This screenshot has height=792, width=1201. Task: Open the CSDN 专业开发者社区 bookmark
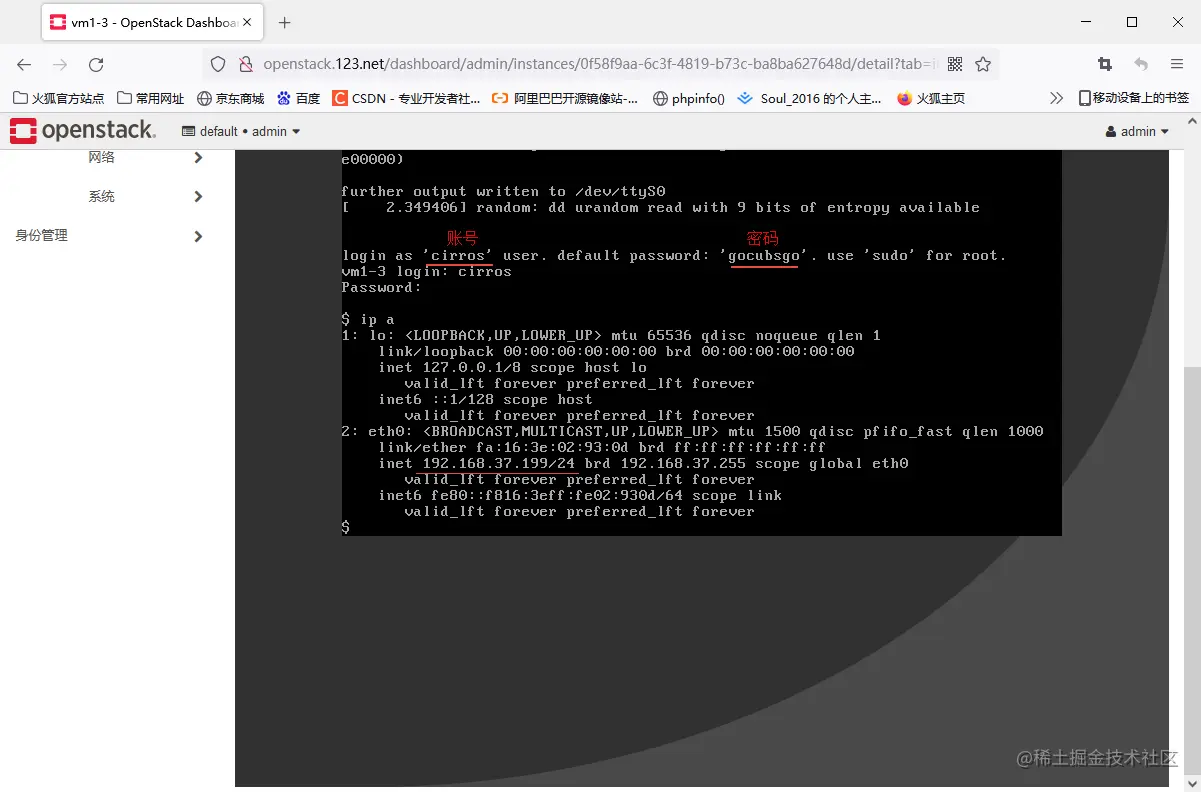[406, 98]
